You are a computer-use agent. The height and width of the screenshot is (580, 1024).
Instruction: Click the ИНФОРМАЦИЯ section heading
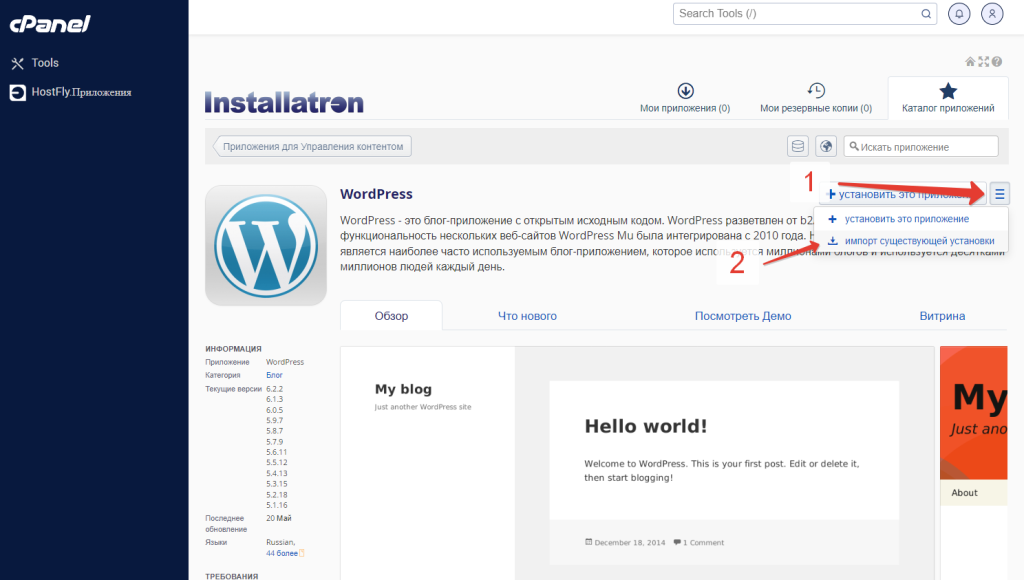click(x=233, y=349)
